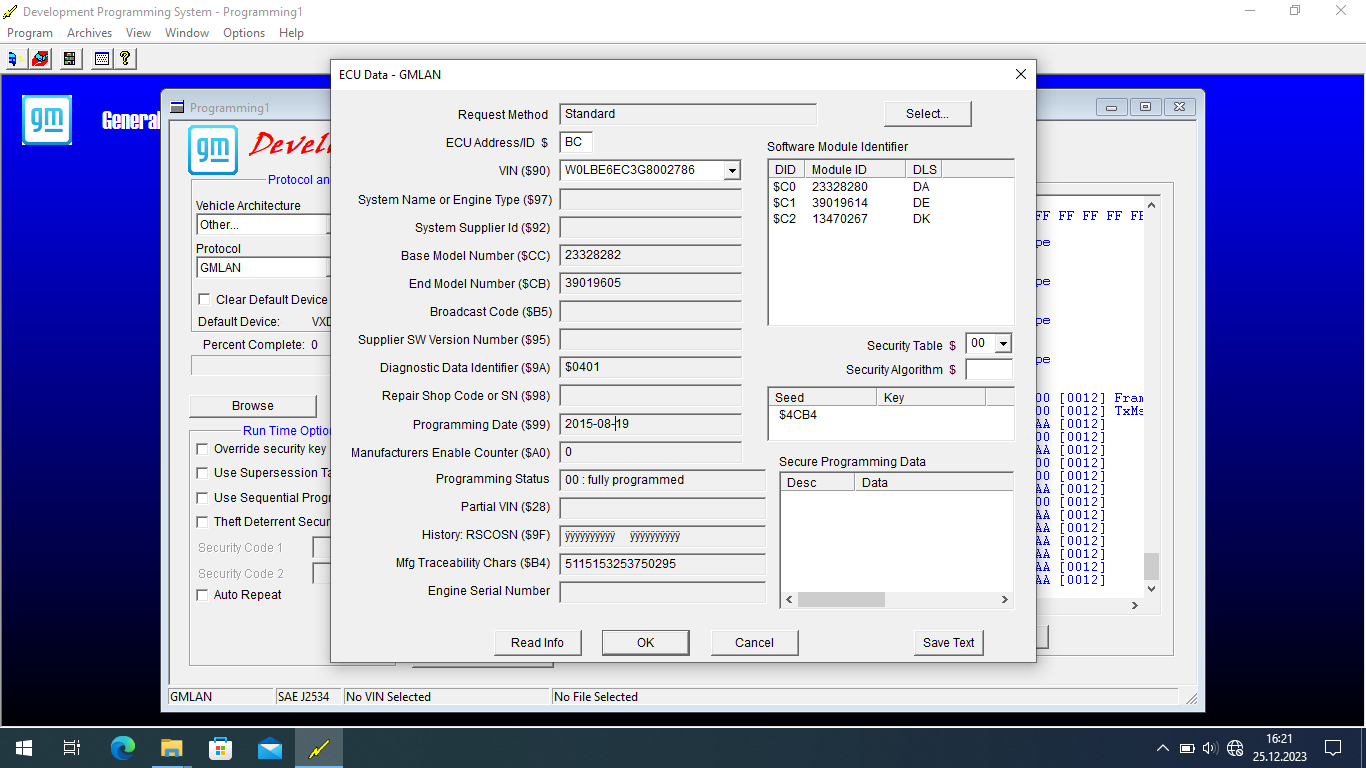The image size is (1366, 768).
Task: Enable the Clear Default Device checkbox
Action: (x=204, y=300)
